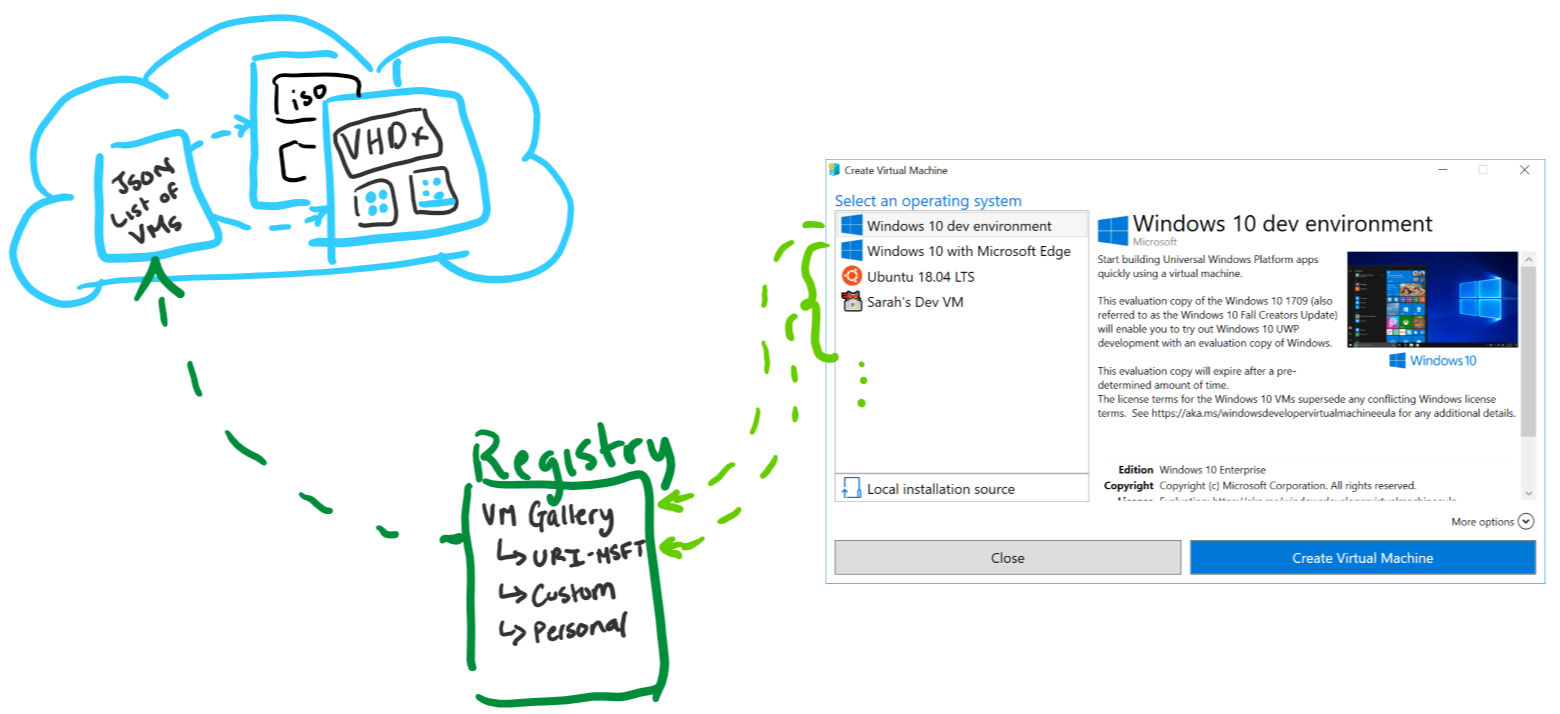Image resolution: width=1560 pixels, height=714 pixels.
Task: Click Windows logo beside Microsoft Edge entry
Action: pyautogui.click(x=852, y=251)
